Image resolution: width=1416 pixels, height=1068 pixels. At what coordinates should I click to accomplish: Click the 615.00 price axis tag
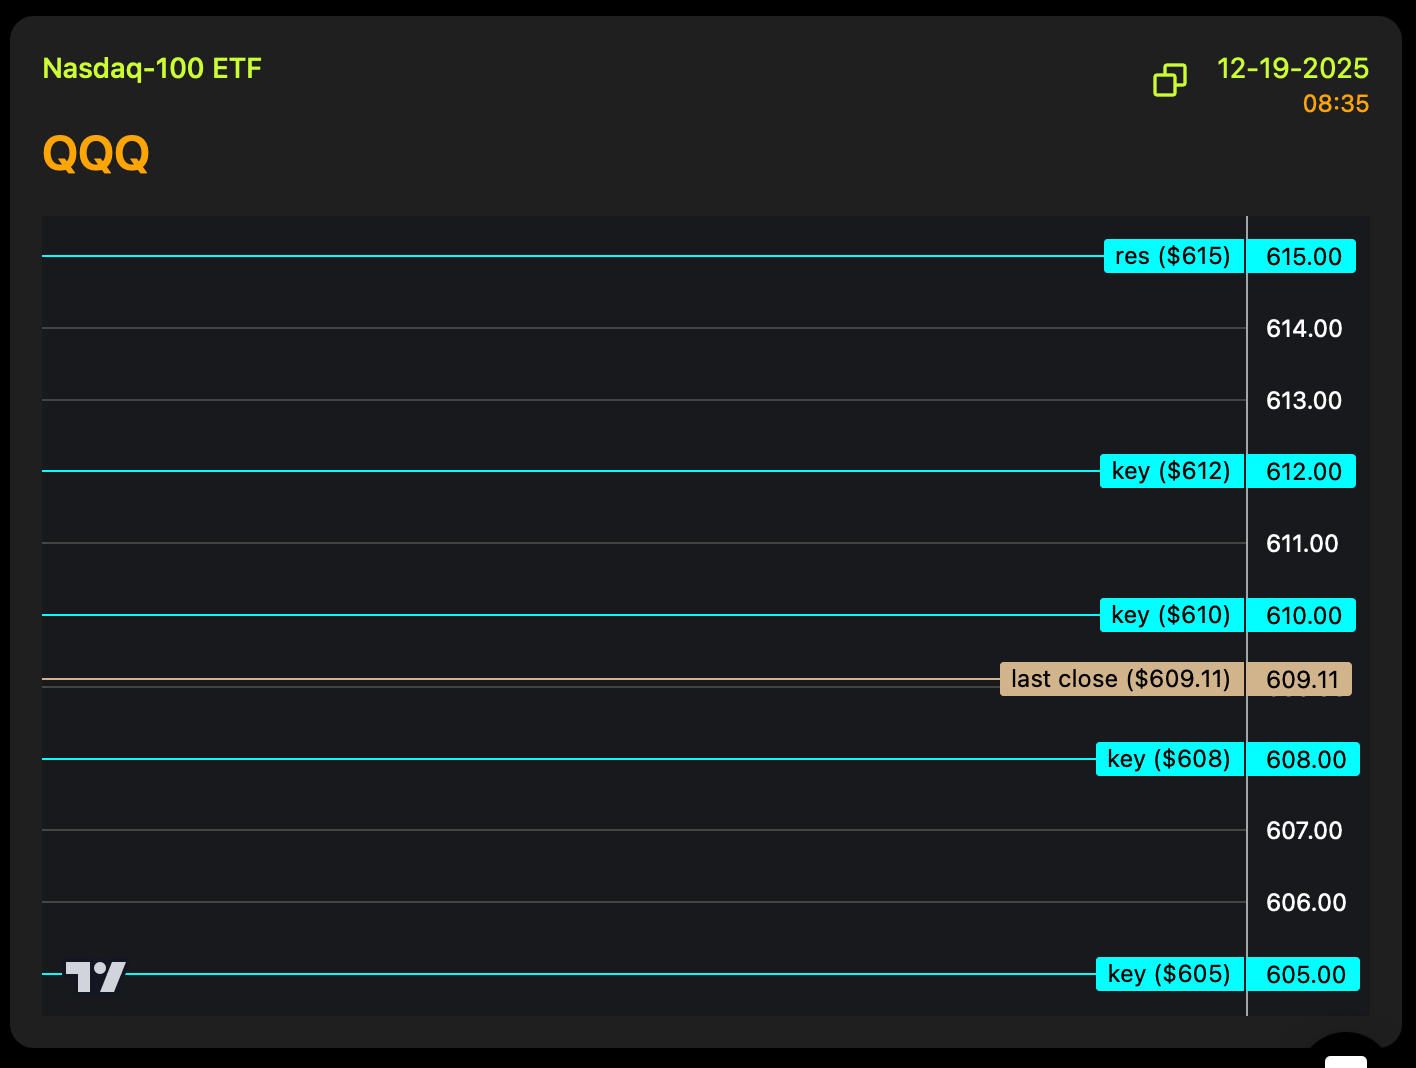point(1303,256)
